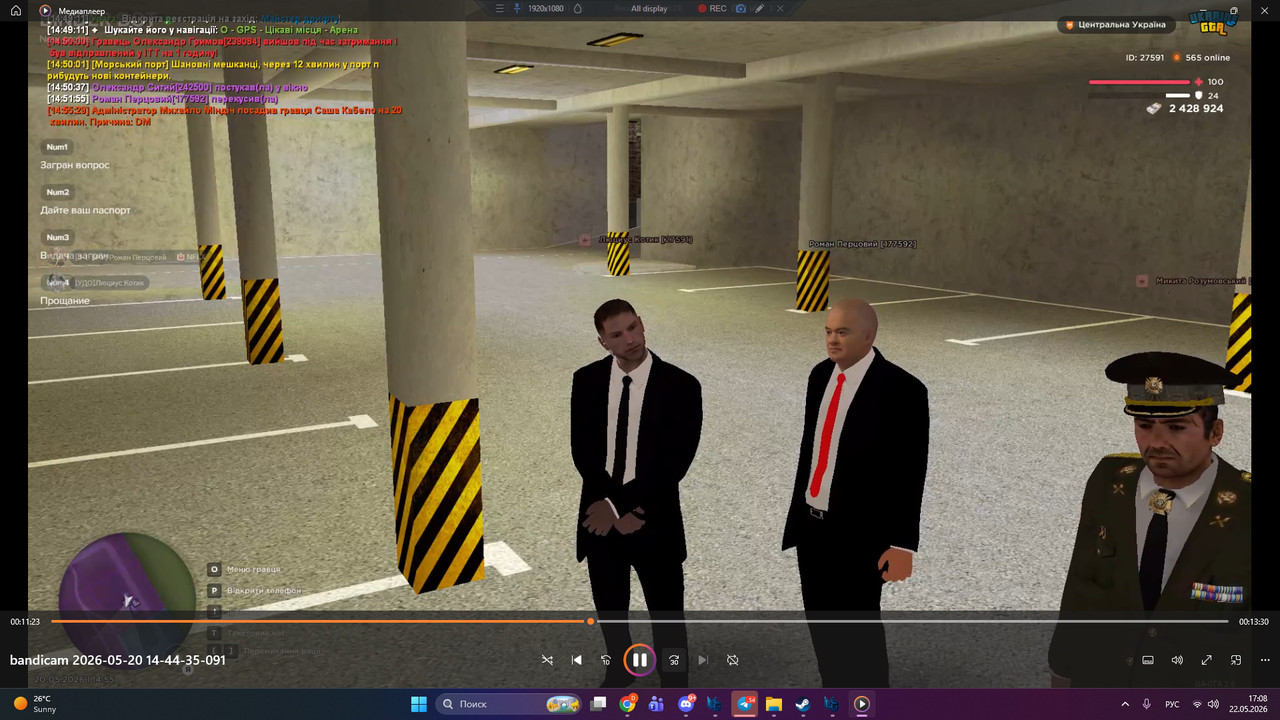
Task: Toggle subtitles and captions
Action: point(1148,660)
